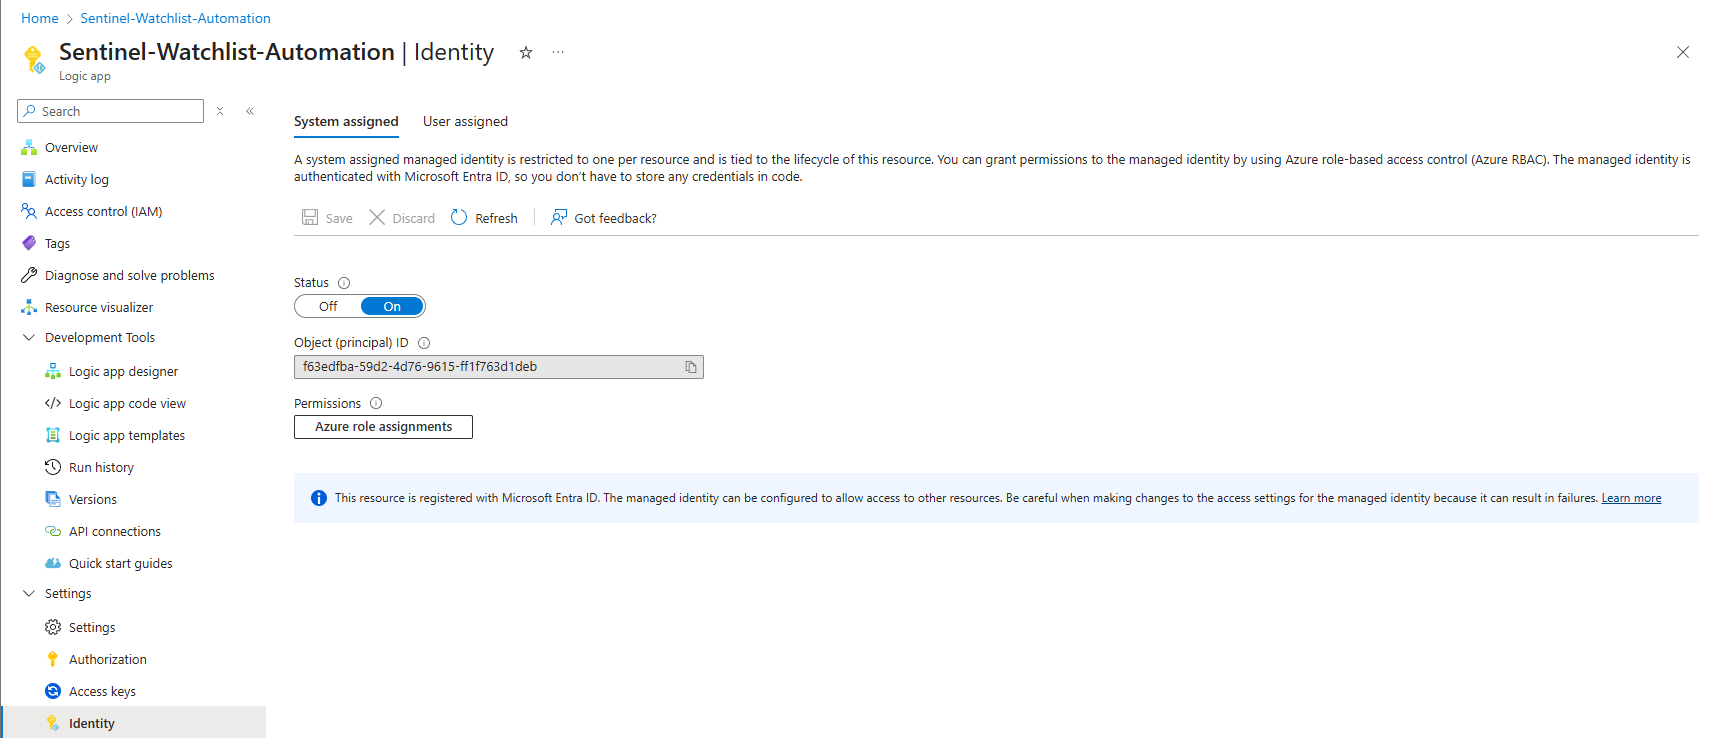Screen dimensions: 1716x738
Task: Open Logic app designer from sidebar
Action: point(123,371)
